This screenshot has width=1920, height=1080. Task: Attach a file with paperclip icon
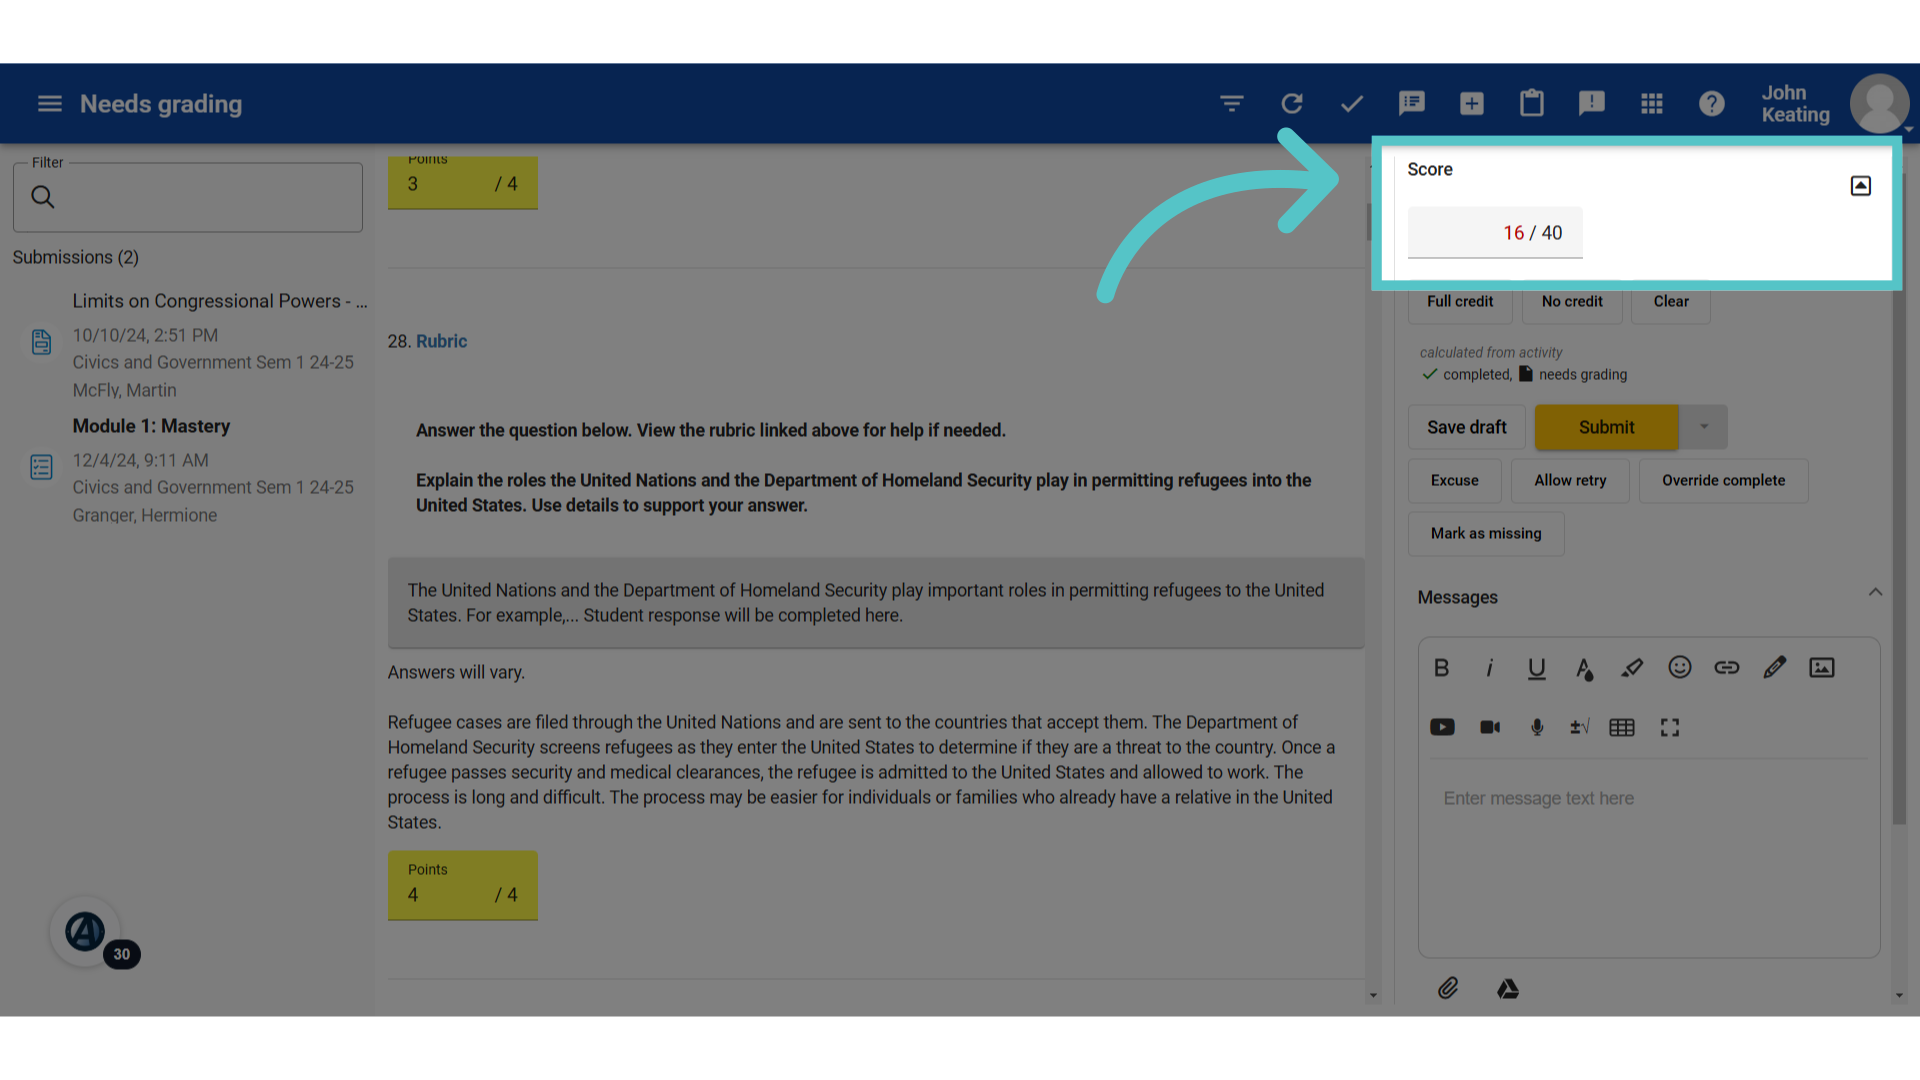(x=1448, y=989)
